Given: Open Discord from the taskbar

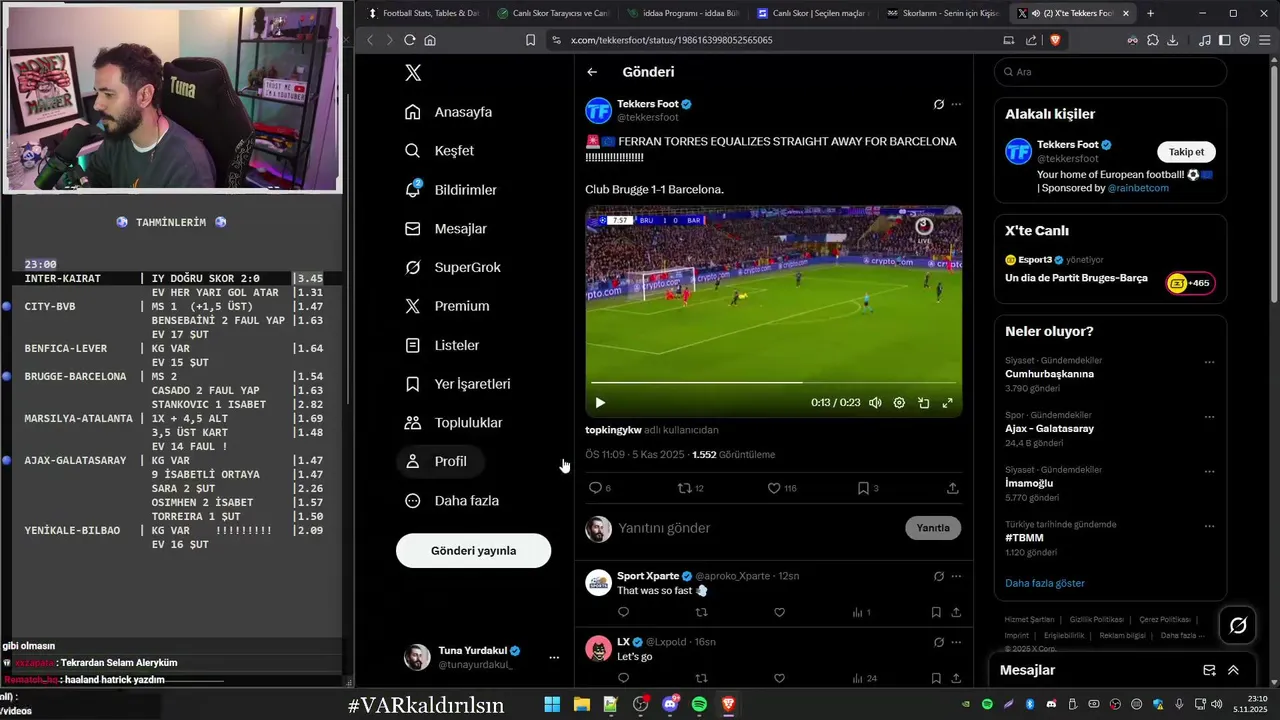Looking at the screenshot, I should [669, 705].
